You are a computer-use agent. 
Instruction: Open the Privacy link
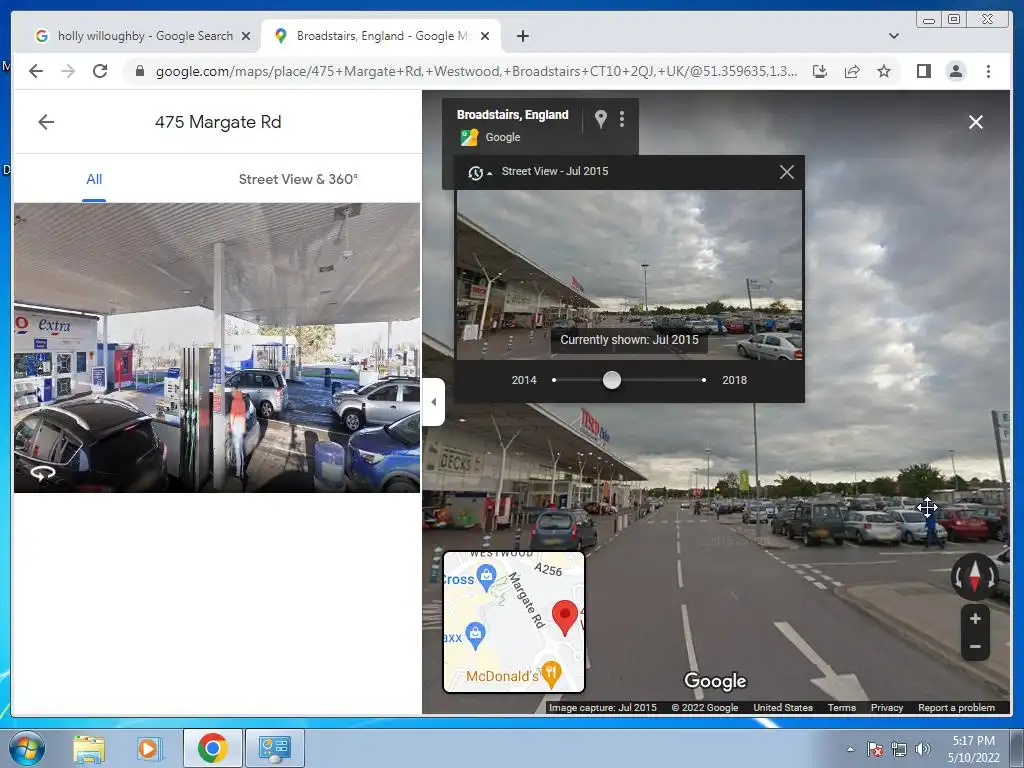click(887, 707)
